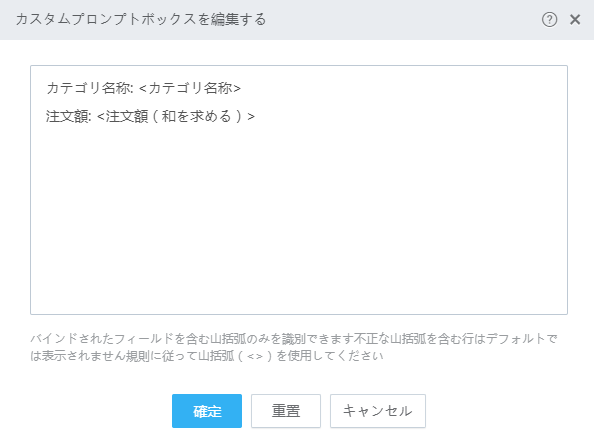Viewport: 594px width, 441px height.
Task: Dismiss the dialog via キャンセル button
Action: tap(378, 411)
